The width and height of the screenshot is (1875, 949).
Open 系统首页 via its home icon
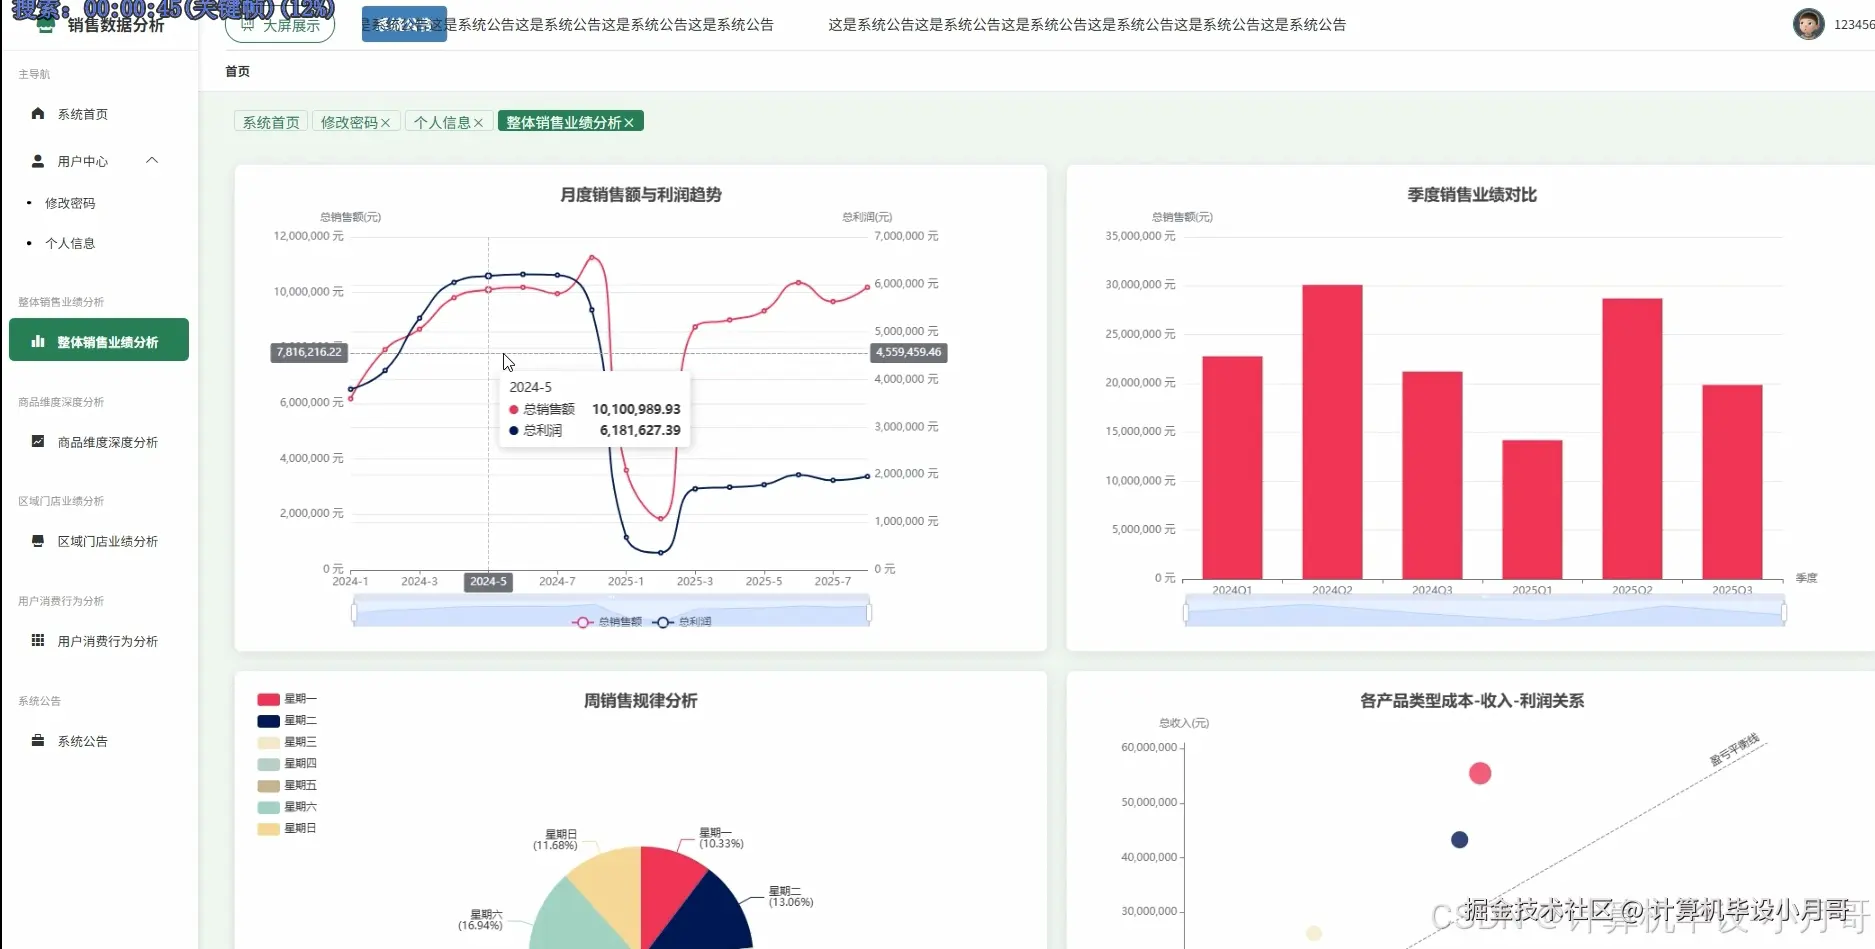38,113
